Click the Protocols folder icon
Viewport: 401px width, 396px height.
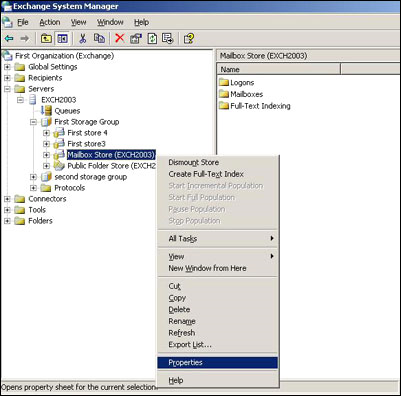tap(46, 188)
